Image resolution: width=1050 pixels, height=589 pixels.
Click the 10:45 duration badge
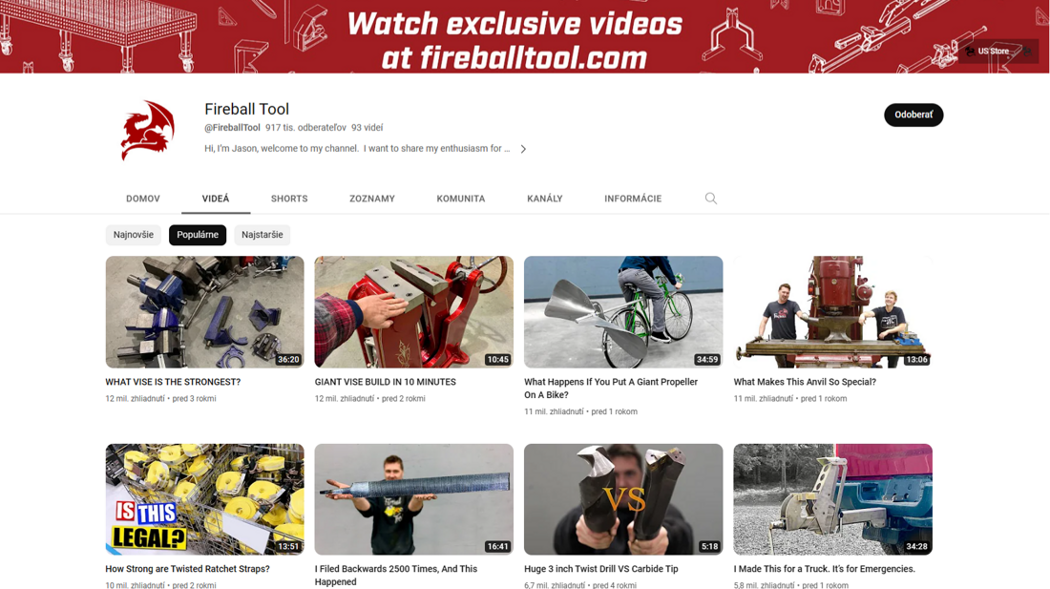[498, 359]
